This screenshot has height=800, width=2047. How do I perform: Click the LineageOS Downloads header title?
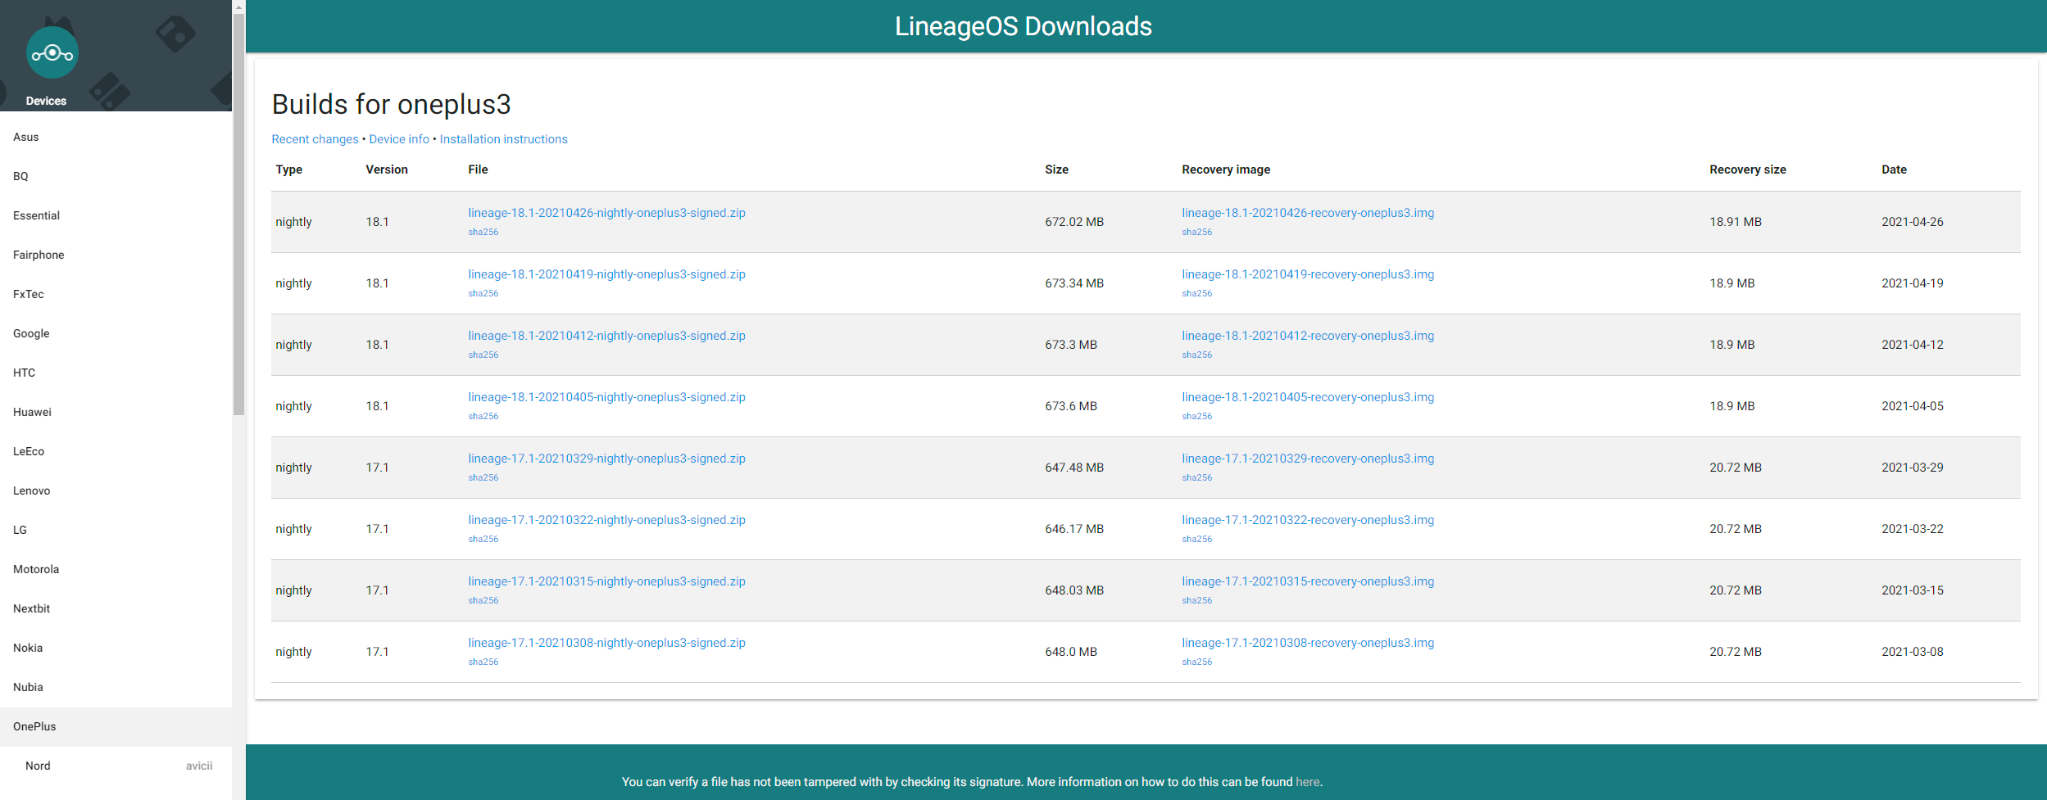click(1023, 26)
